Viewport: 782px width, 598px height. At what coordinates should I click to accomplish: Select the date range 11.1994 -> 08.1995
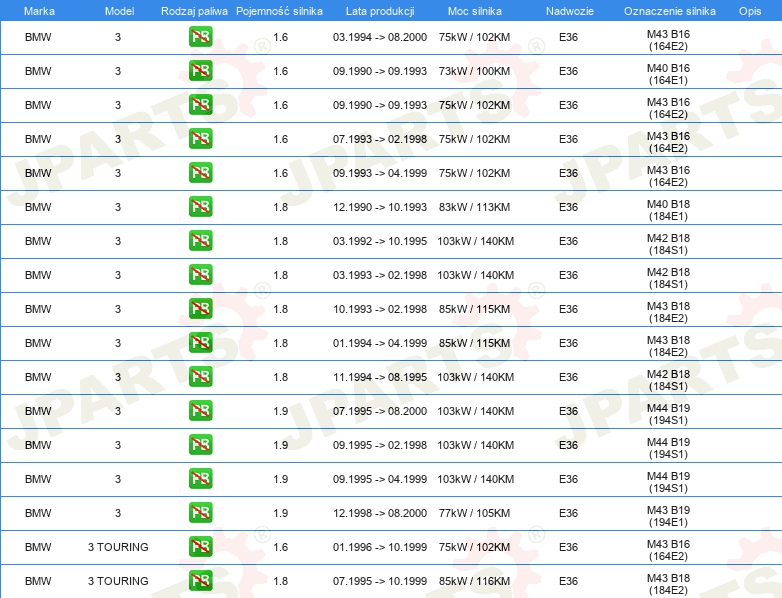tap(380, 377)
